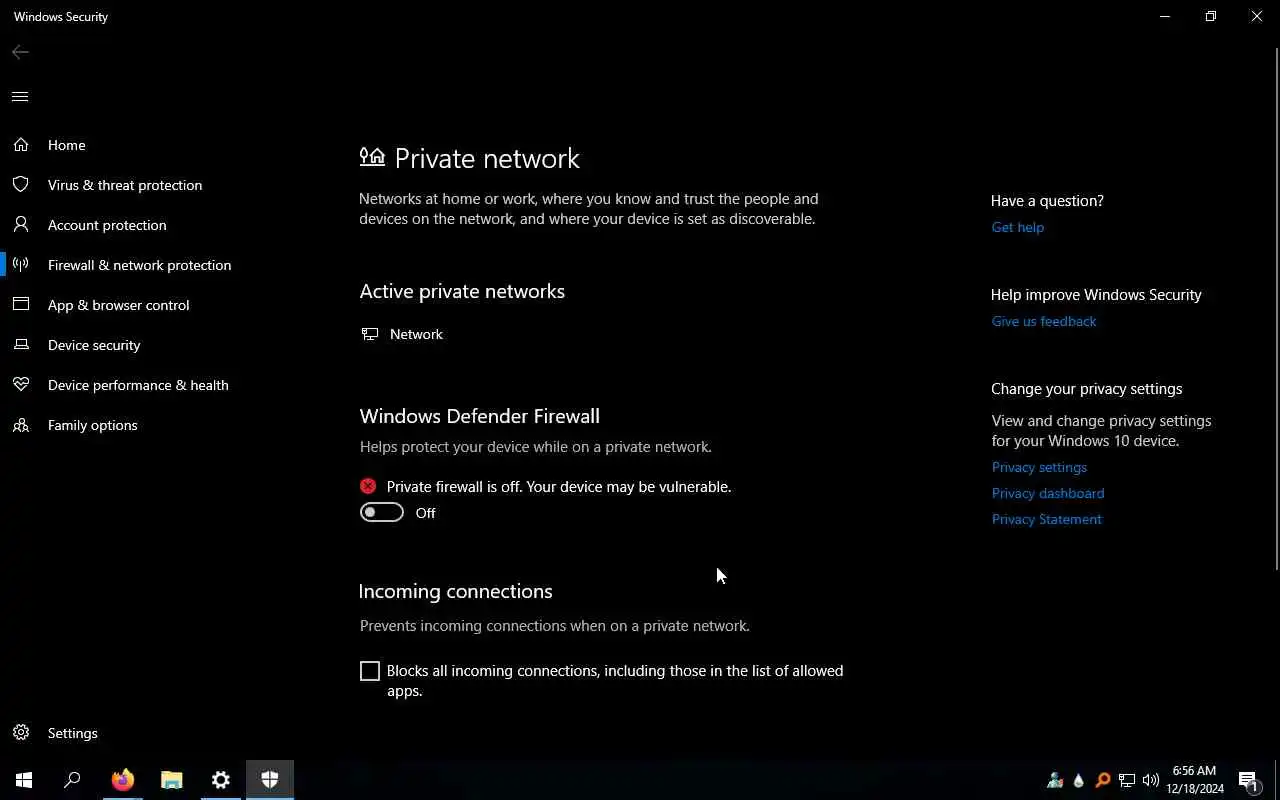Click the Home house icon in sidebar
The height and width of the screenshot is (800, 1280).
tap(21, 145)
